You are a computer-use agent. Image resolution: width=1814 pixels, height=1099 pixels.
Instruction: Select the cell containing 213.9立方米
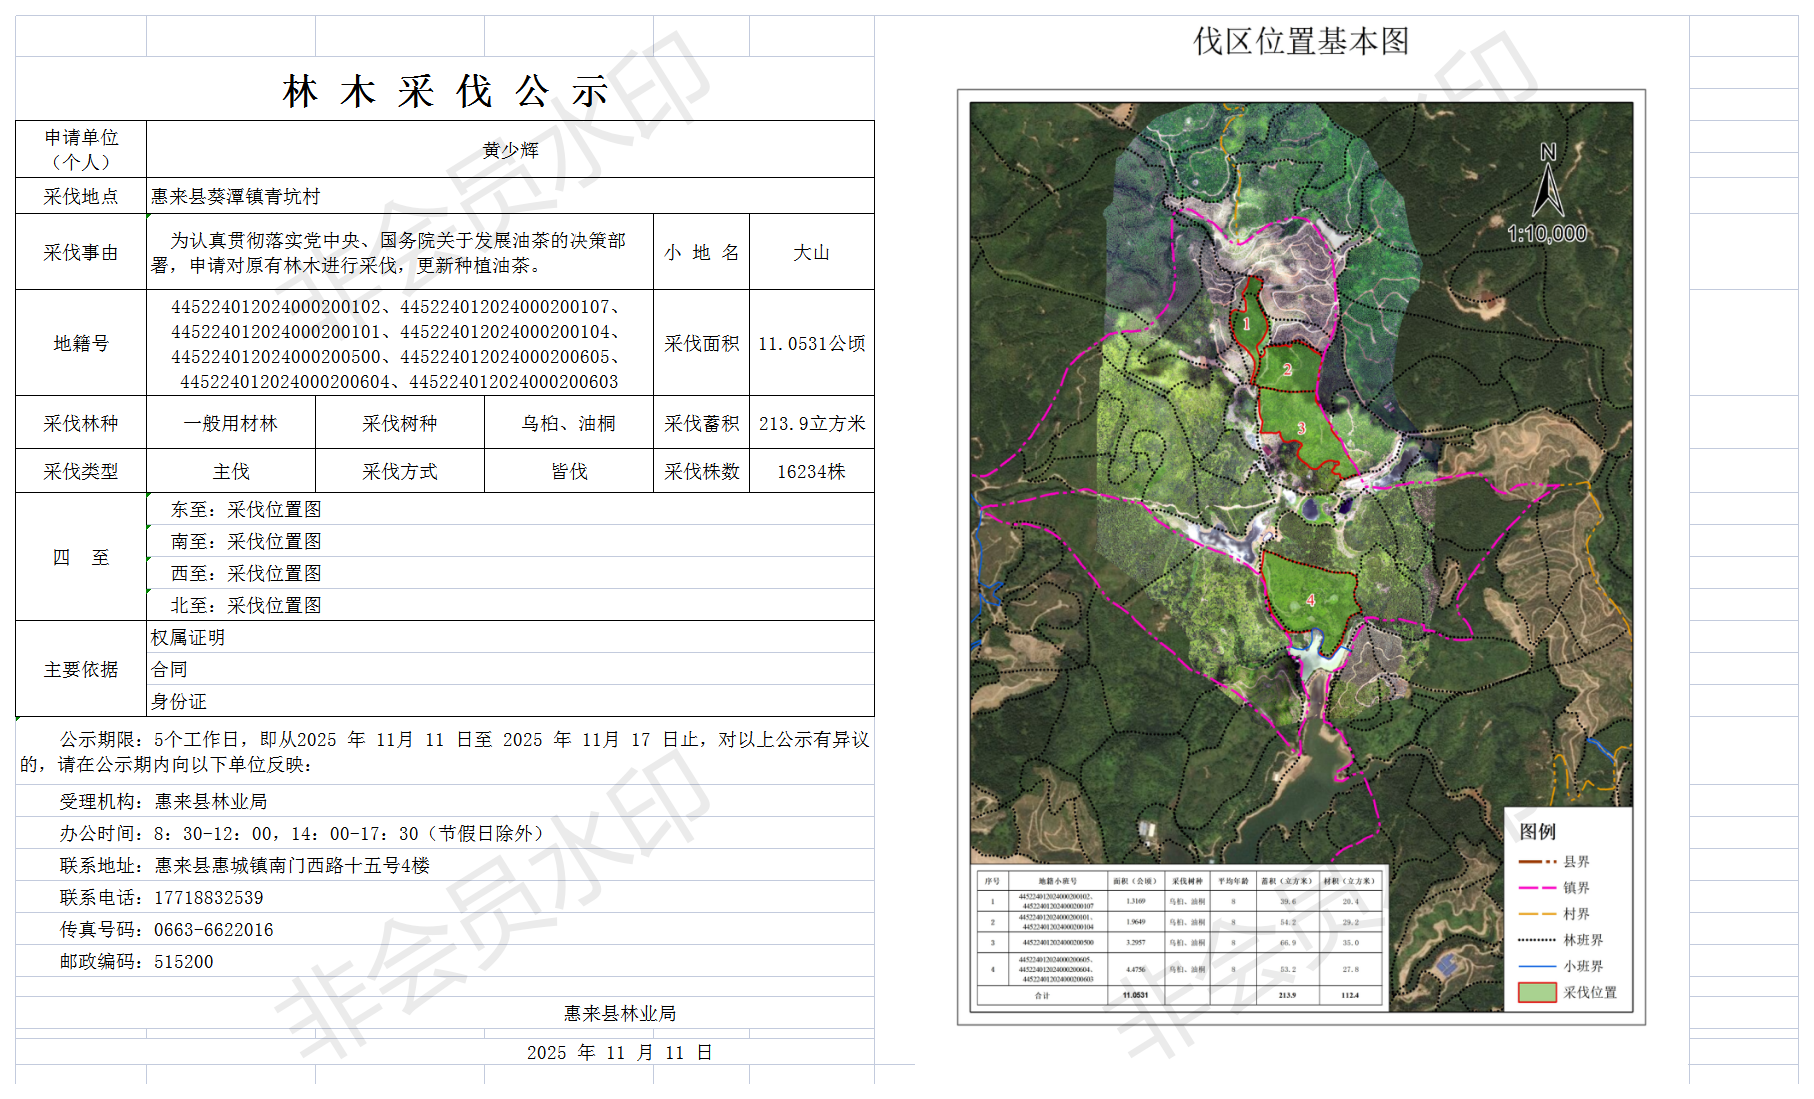[x=811, y=423]
